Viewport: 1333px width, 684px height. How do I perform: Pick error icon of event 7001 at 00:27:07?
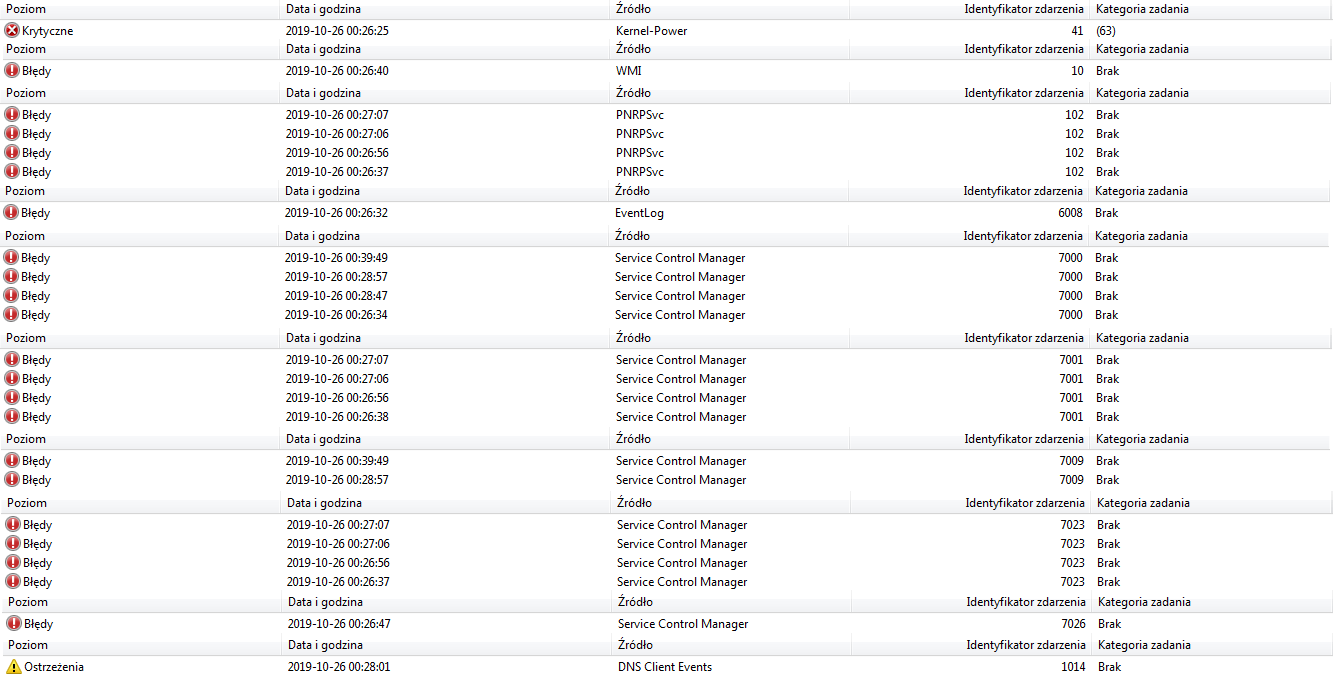tap(13, 360)
